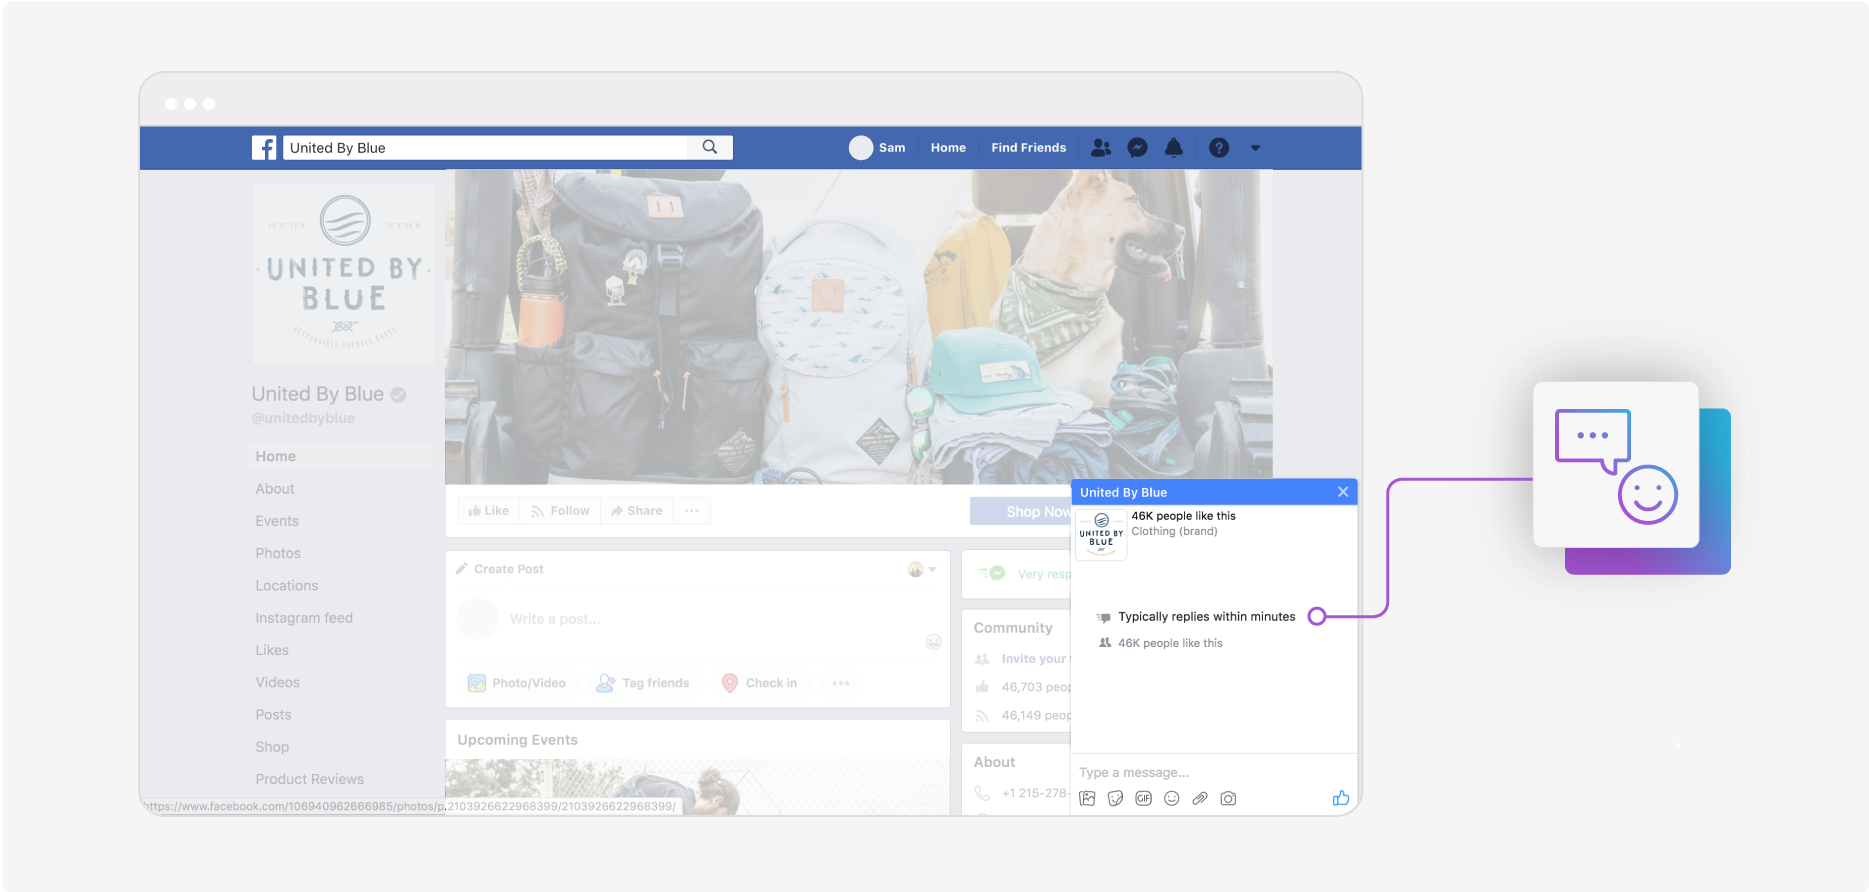
Task: Click the page cover photo
Action: 859,326
